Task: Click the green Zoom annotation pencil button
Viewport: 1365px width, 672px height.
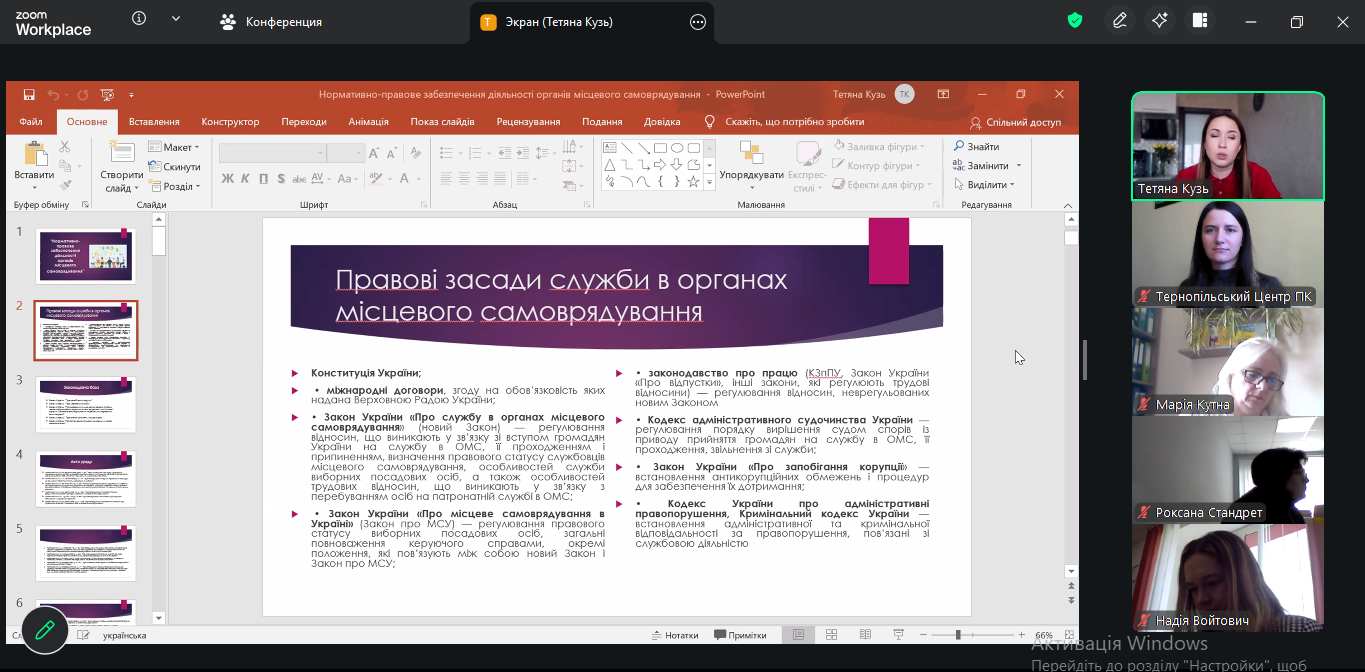Action: pyautogui.click(x=44, y=630)
